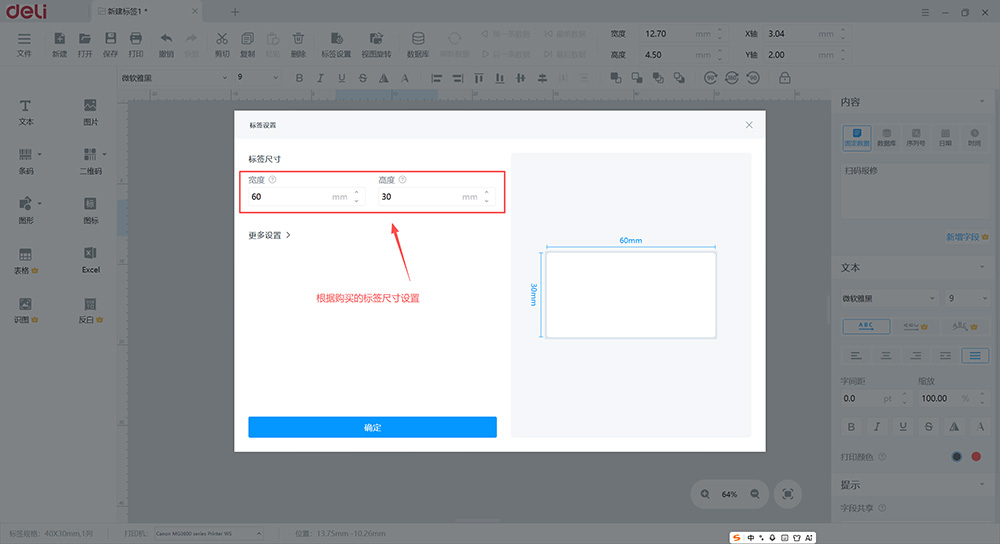Screen dimensions: 1000x544
Task: Close the 标签设置 dialog with the X
Action: pyautogui.click(x=749, y=125)
